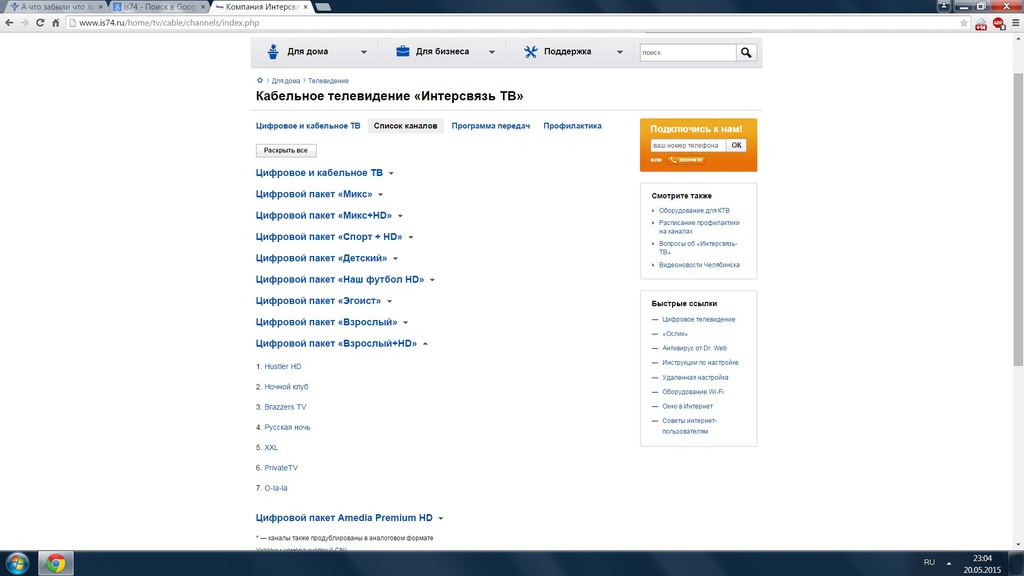The height and width of the screenshot is (576, 1024).
Task: Open 'Антивирус от Dr. Web' quick link
Action: (x=694, y=348)
